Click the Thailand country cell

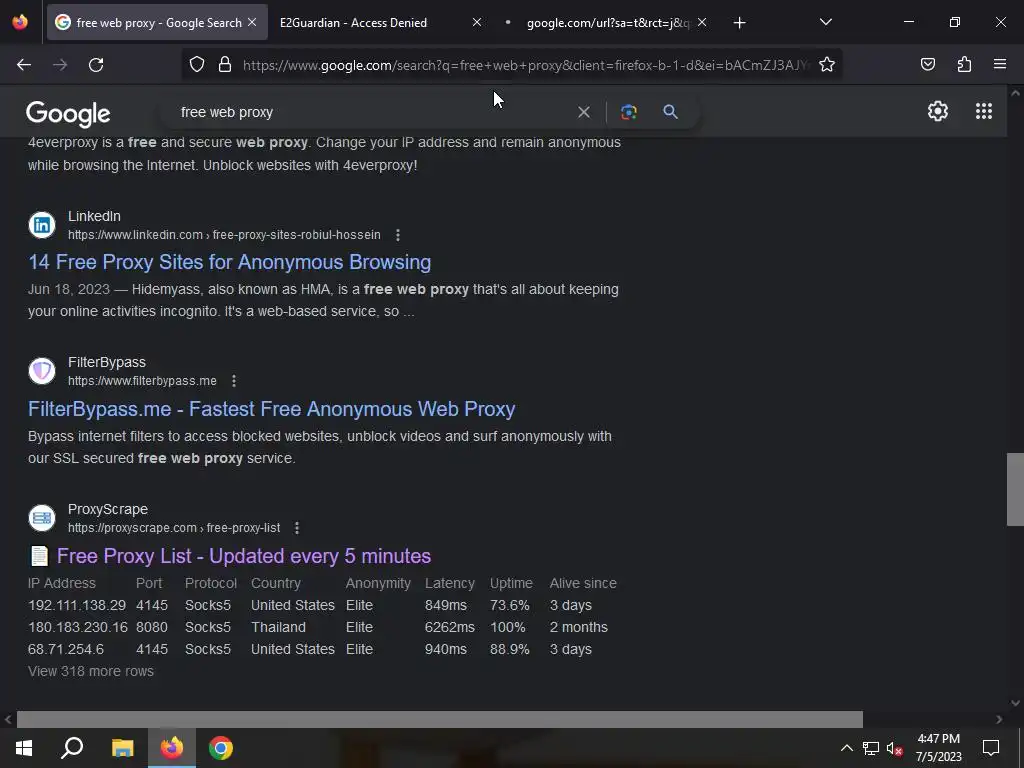tap(278, 627)
